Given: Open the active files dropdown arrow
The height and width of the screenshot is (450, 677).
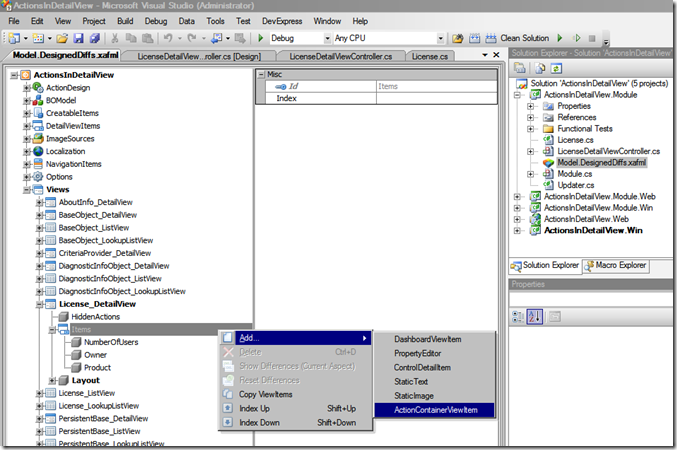Looking at the screenshot, I should pyautogui.click(x=484, y=55).
